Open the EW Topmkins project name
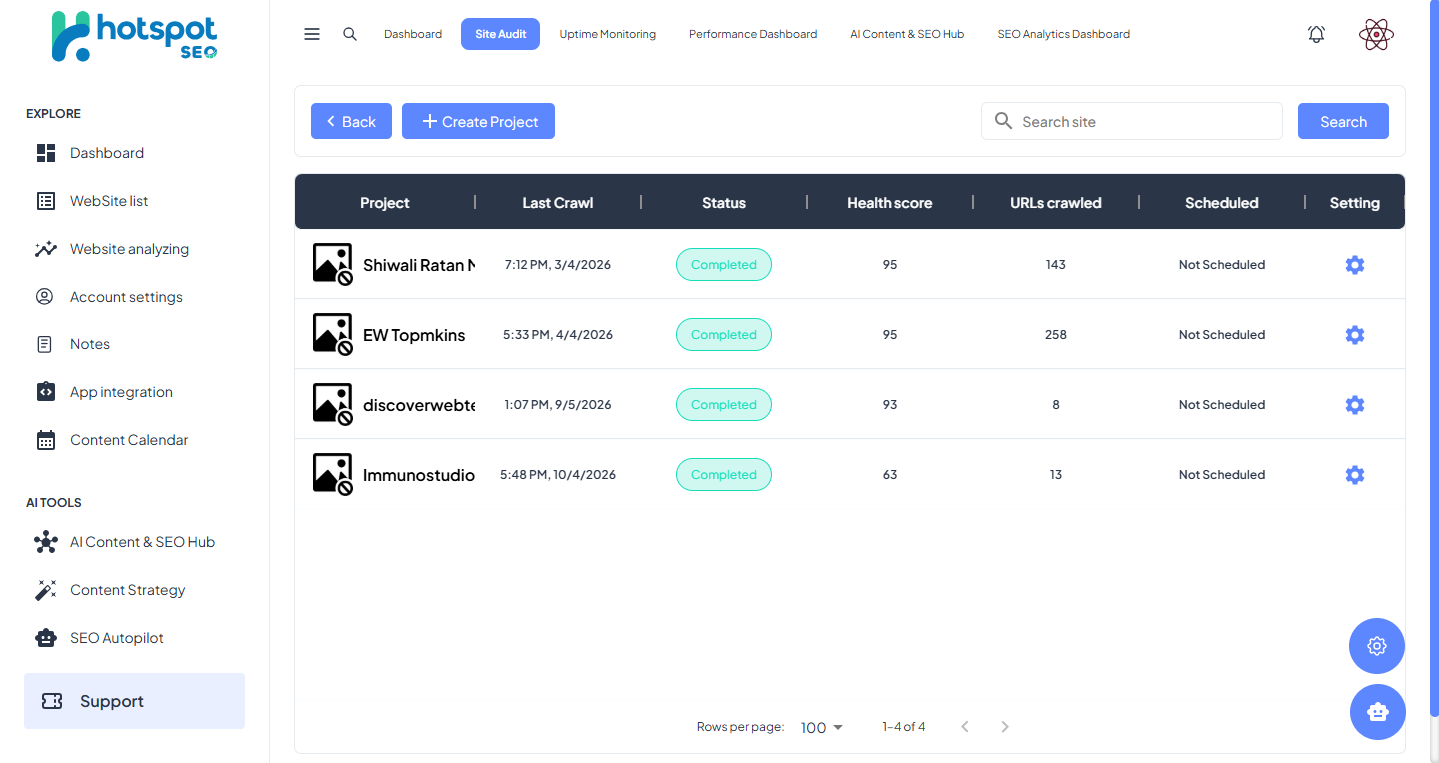Viewport: 1439px width, 763px height. click(x=414, y=335)
